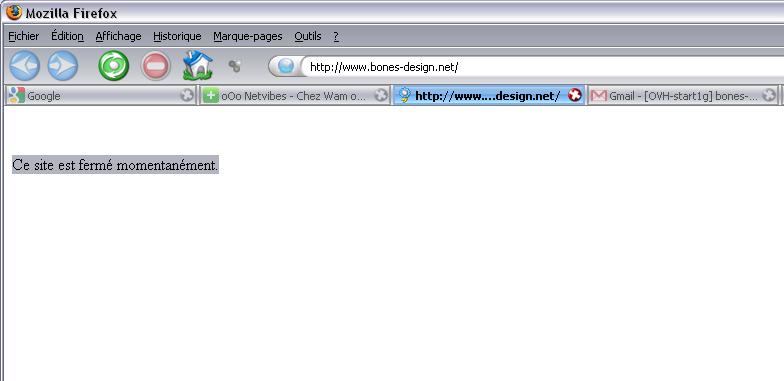Click the Firefox logo in title bar

coord(14,12)
